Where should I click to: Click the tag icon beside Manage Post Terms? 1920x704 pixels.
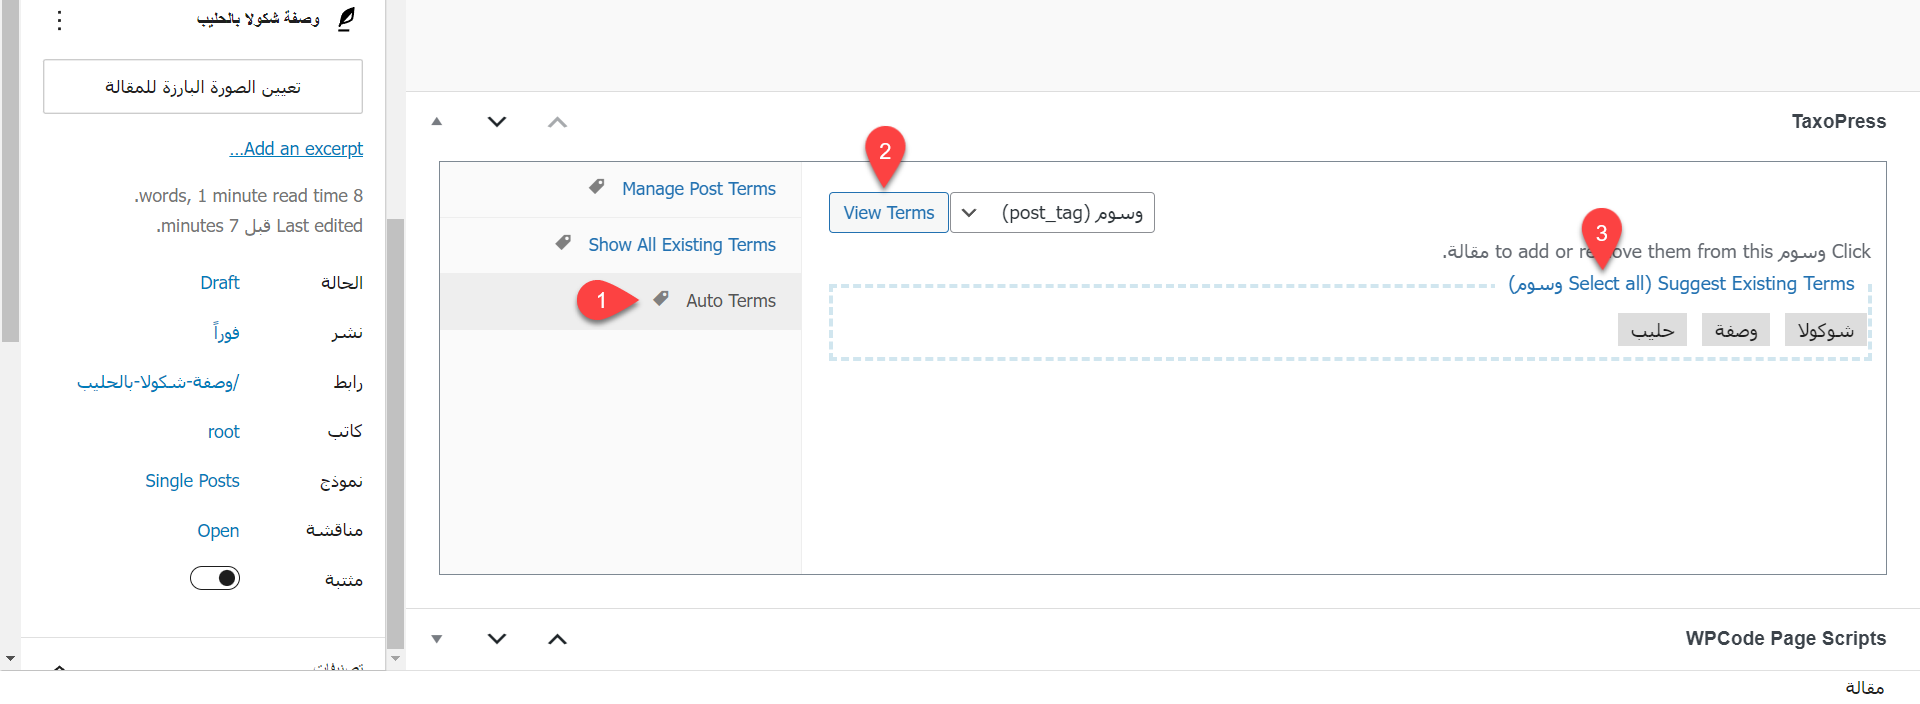pyautogui.click(x=597, y=187)
